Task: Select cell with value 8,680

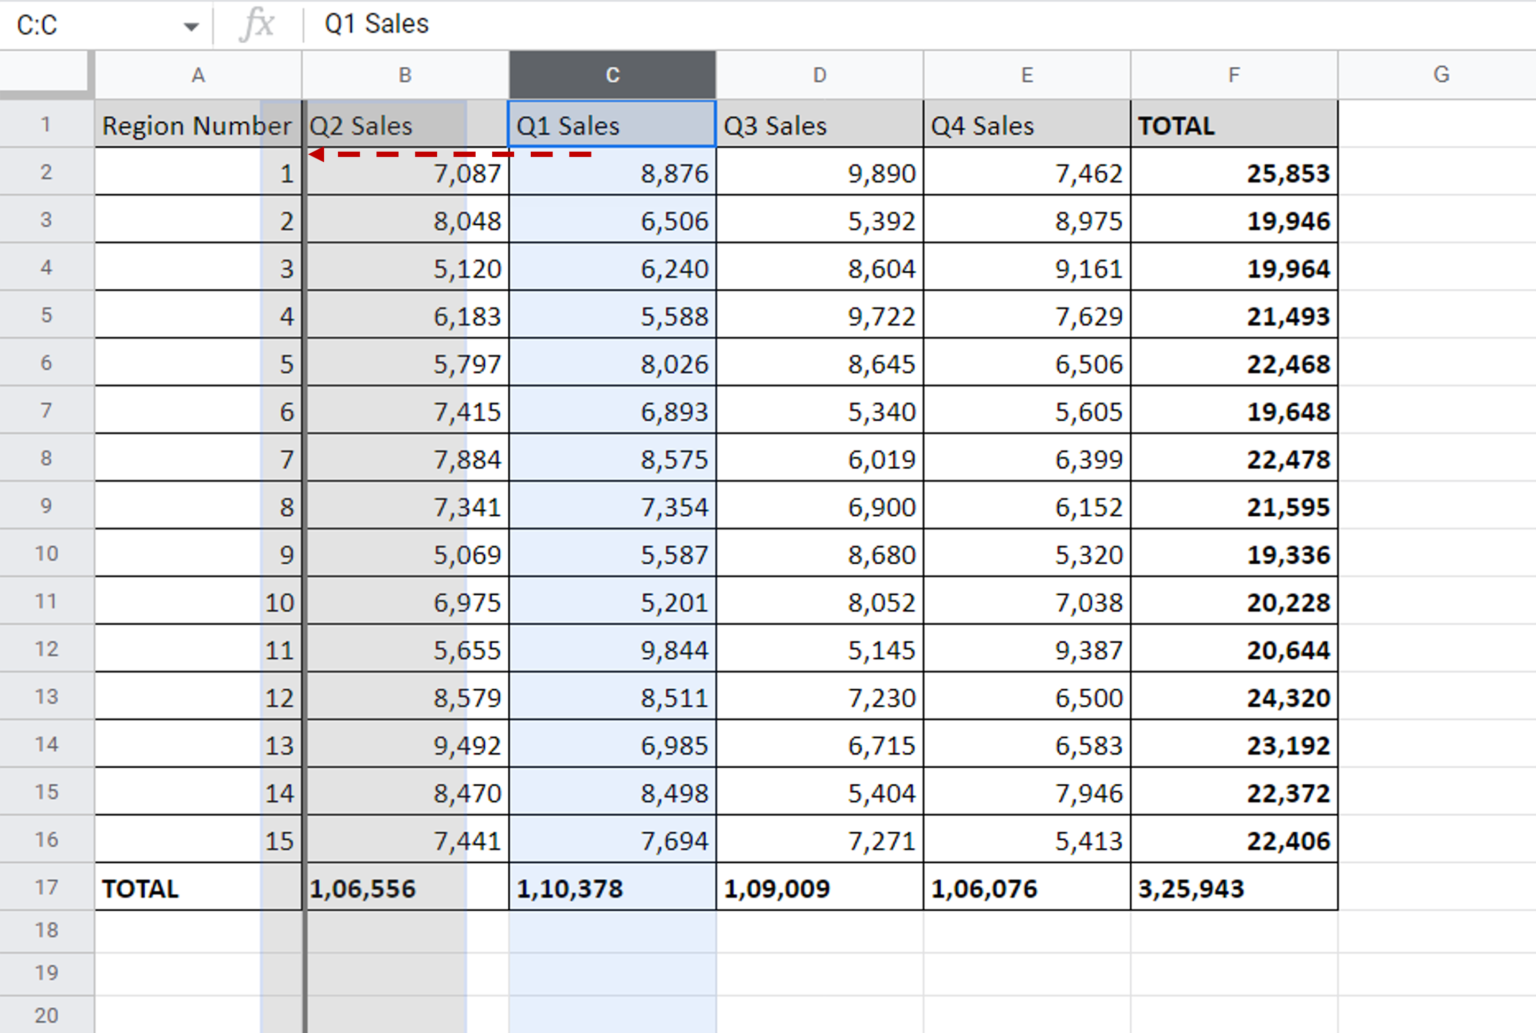Action: [x=820, y=553]
